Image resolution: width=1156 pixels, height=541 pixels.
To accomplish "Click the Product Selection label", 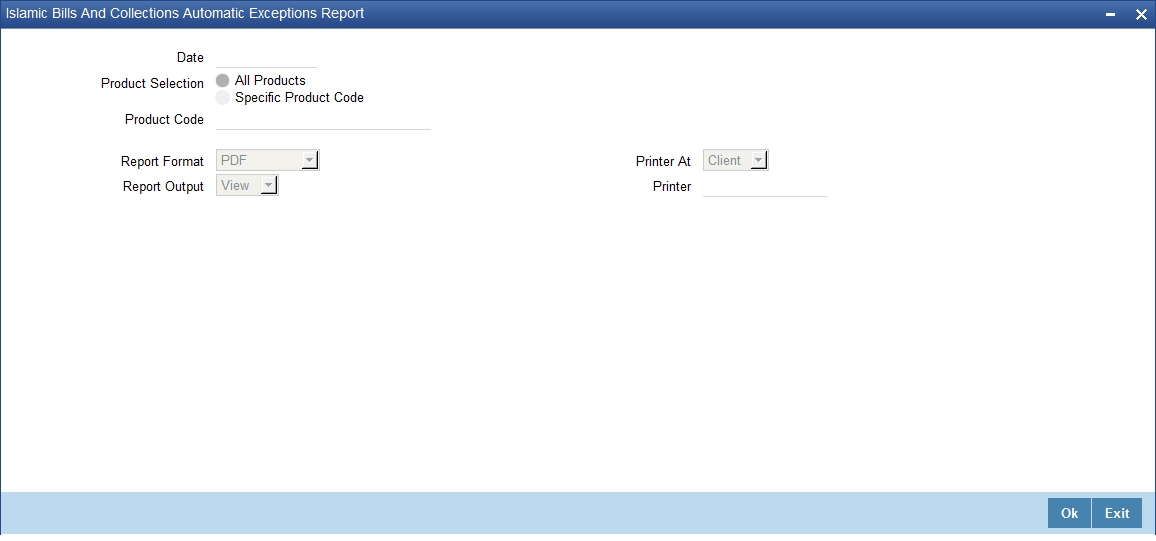I will (x=153, y=83).
